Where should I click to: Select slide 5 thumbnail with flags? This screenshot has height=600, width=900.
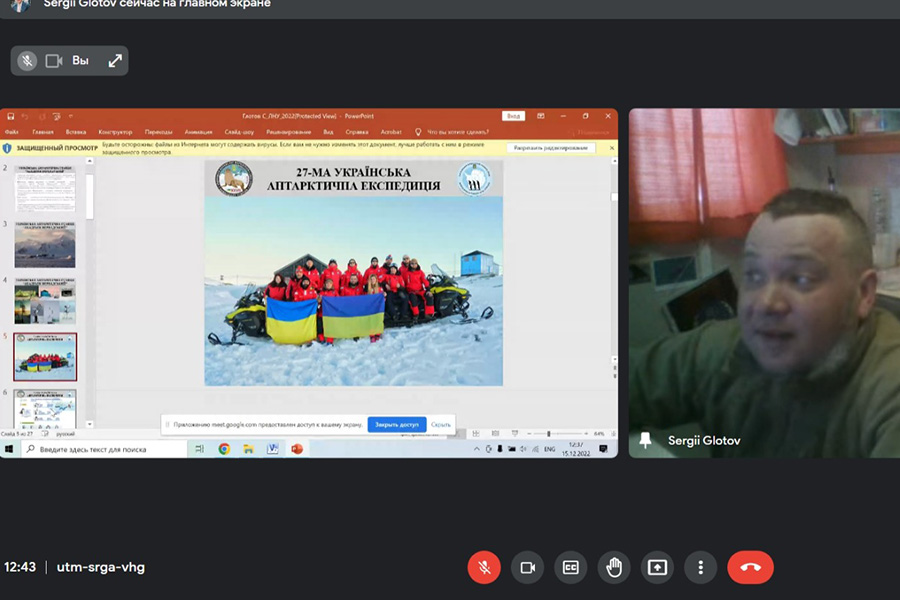click(x=45, y=357)
